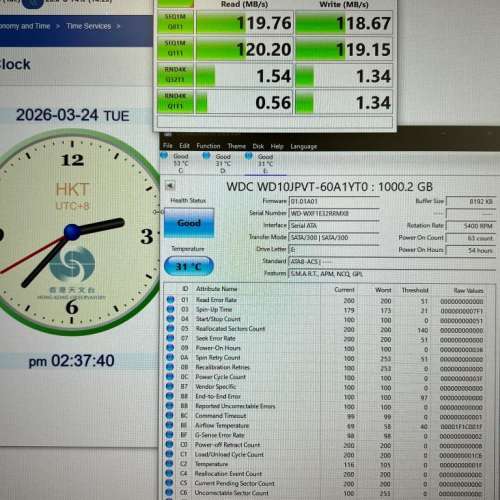Open the Function menu
The height and width of the screenshot is (500, 500).
(208, 146)
